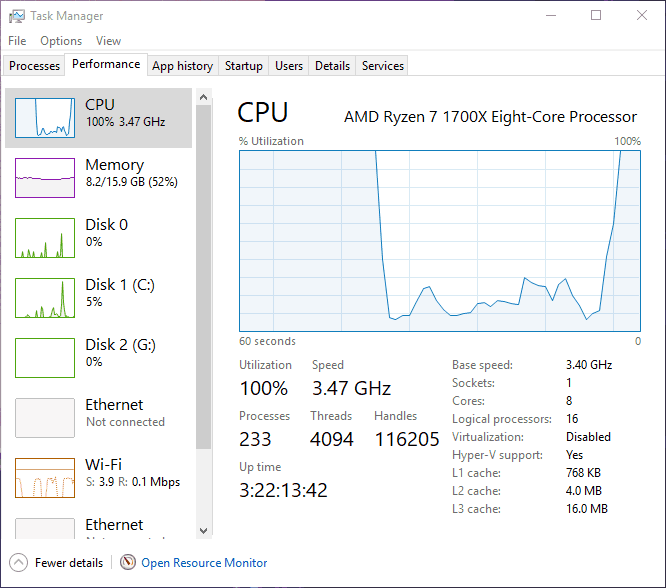Switch to the Services tab

pos(383,66)
